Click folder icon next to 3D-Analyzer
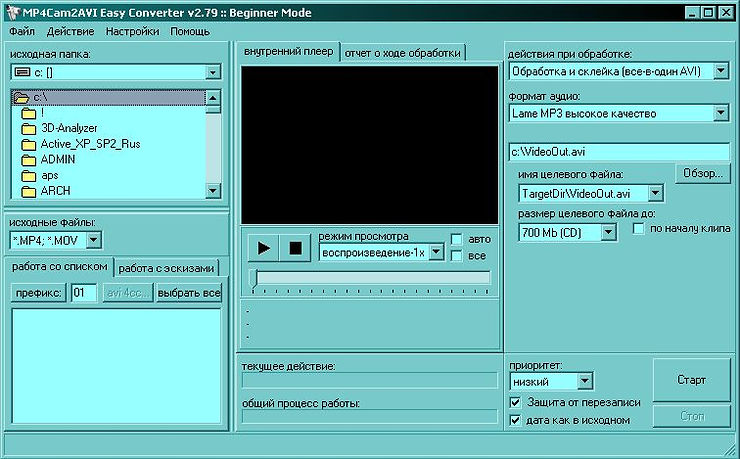Image resolution: width=740 pixels, height=459 pixels. (x=29, y=129)
